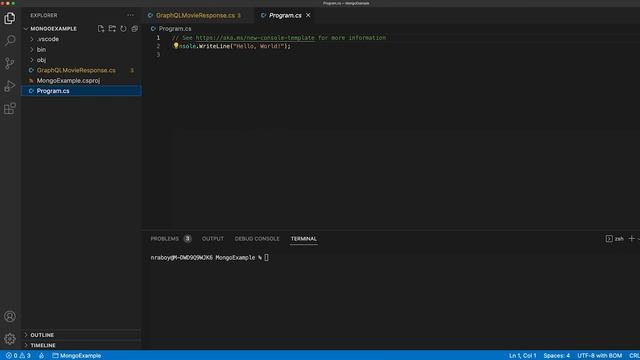Image resolution: width=640 pixels, height=360 pixels.
Task: Click MongoExample project in status bar
Action: point(77,356)
